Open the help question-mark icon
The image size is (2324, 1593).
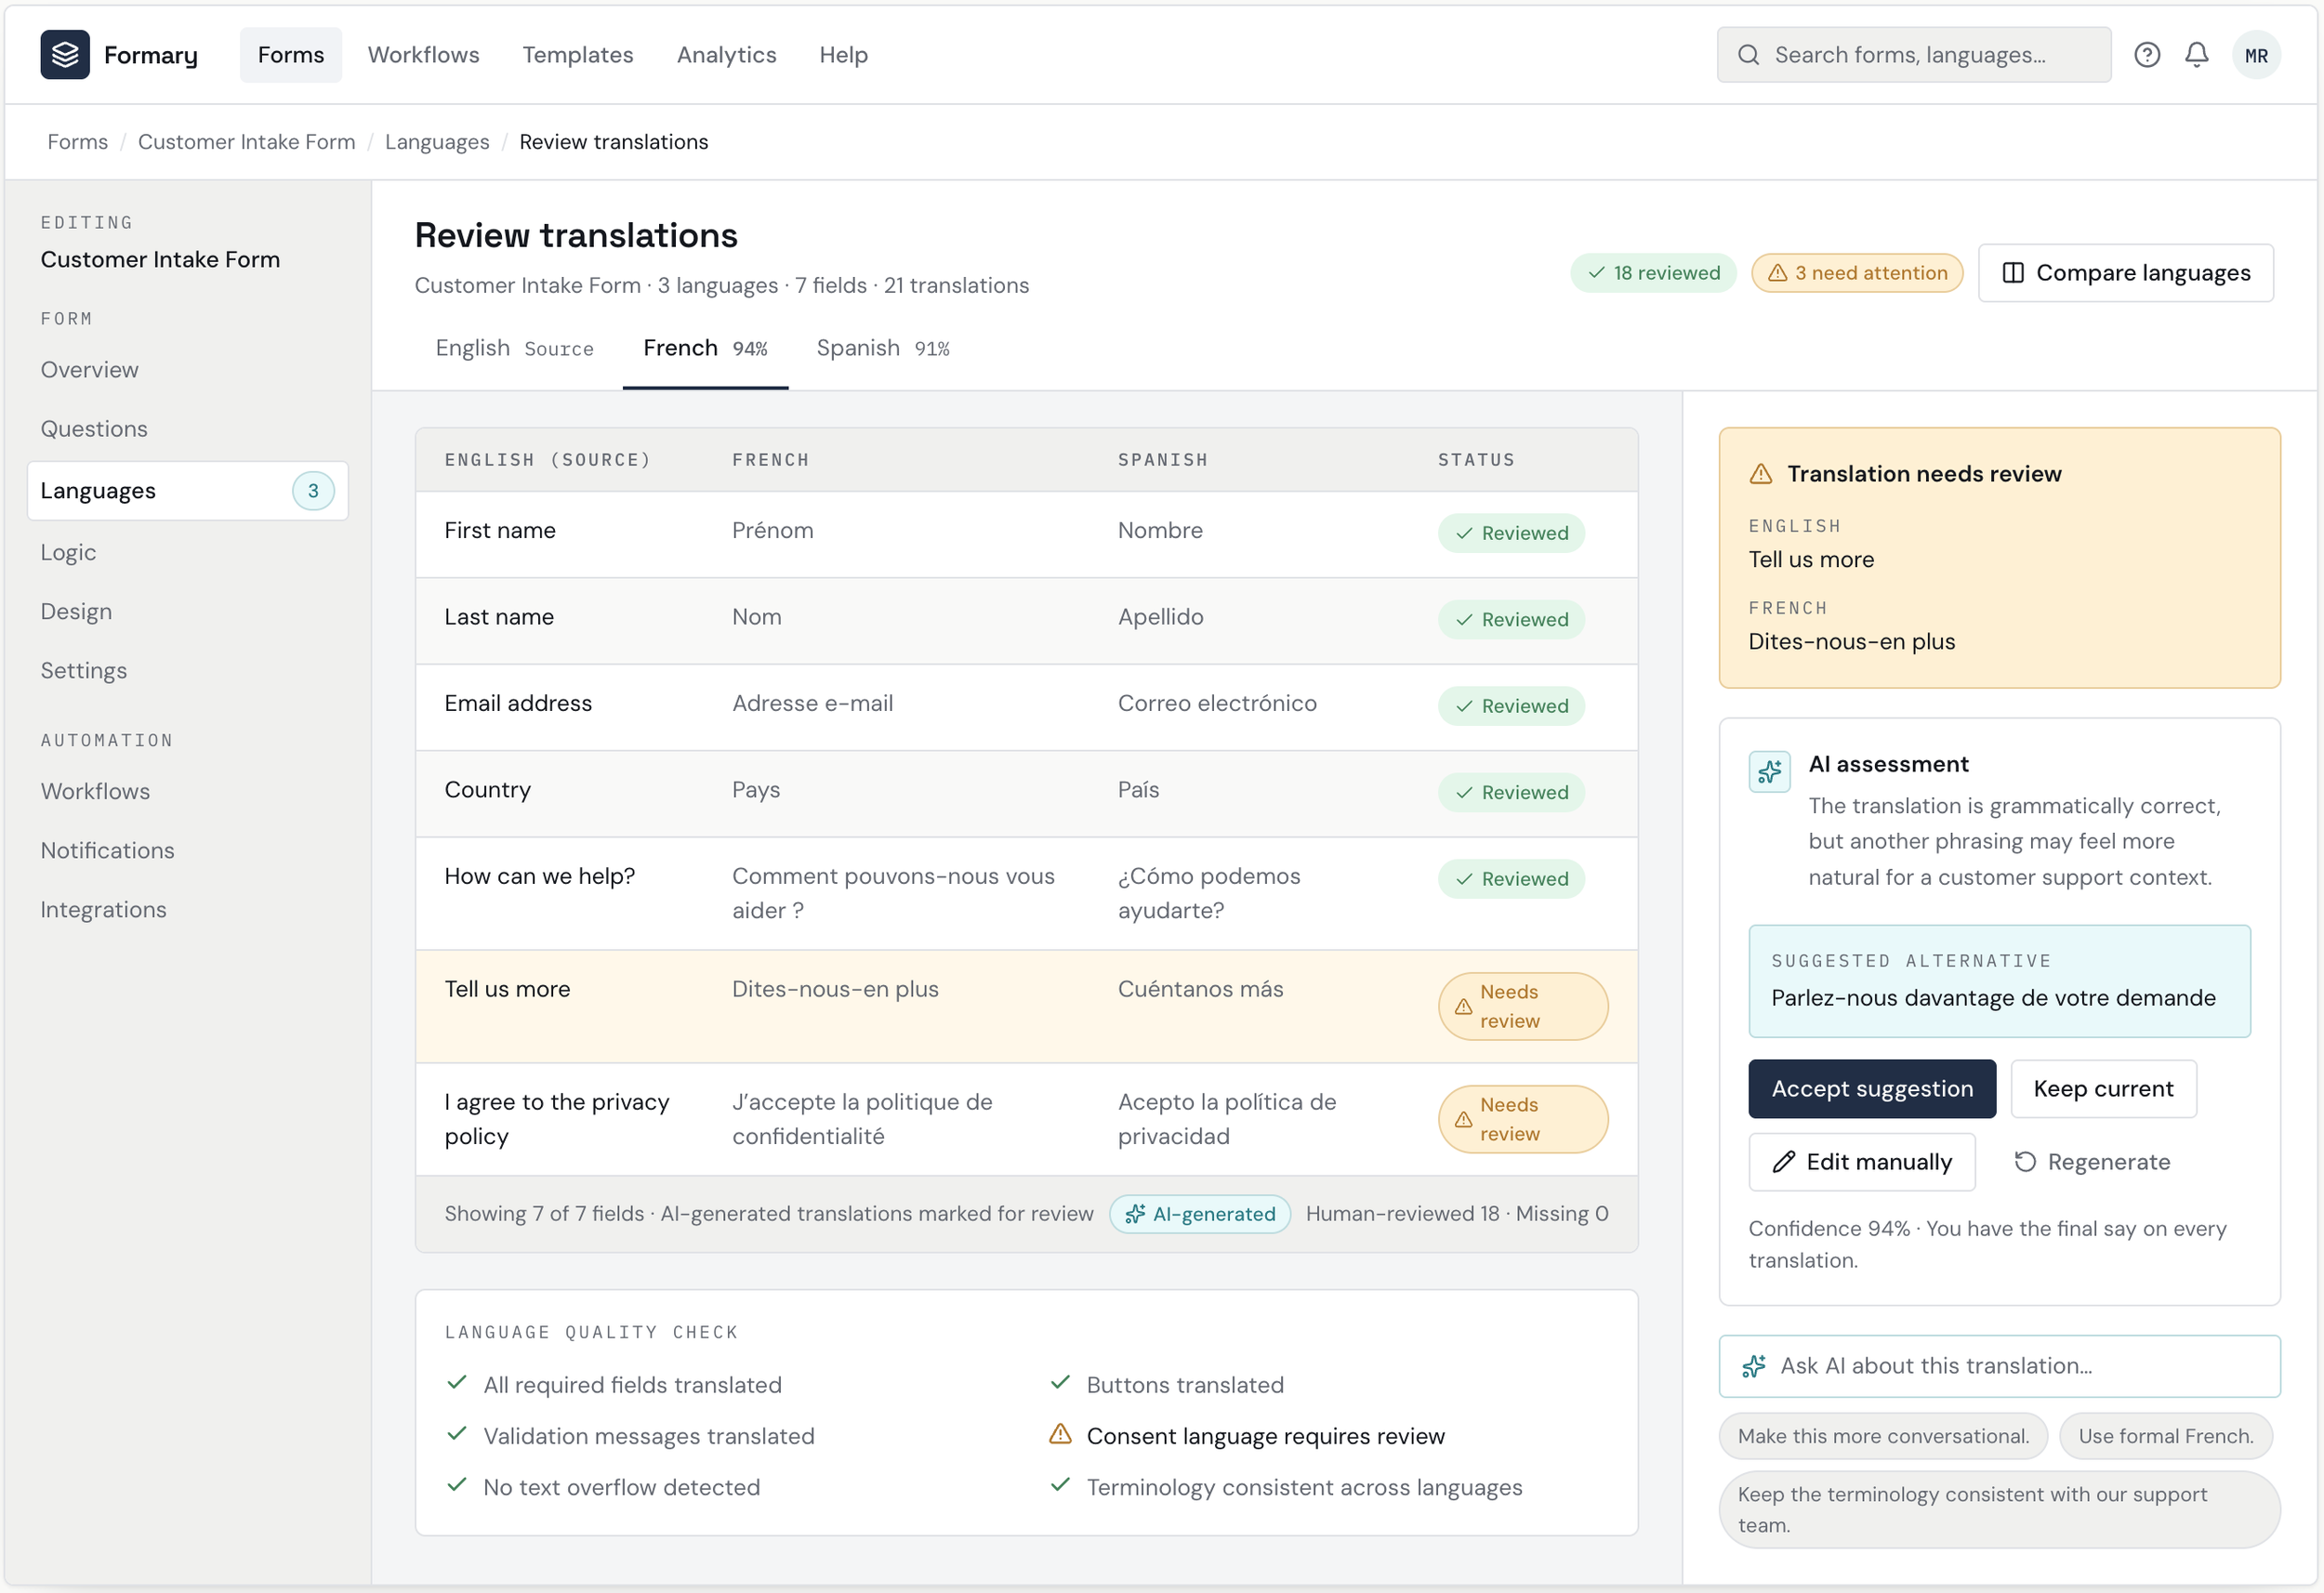click(x=2147, y=55)
